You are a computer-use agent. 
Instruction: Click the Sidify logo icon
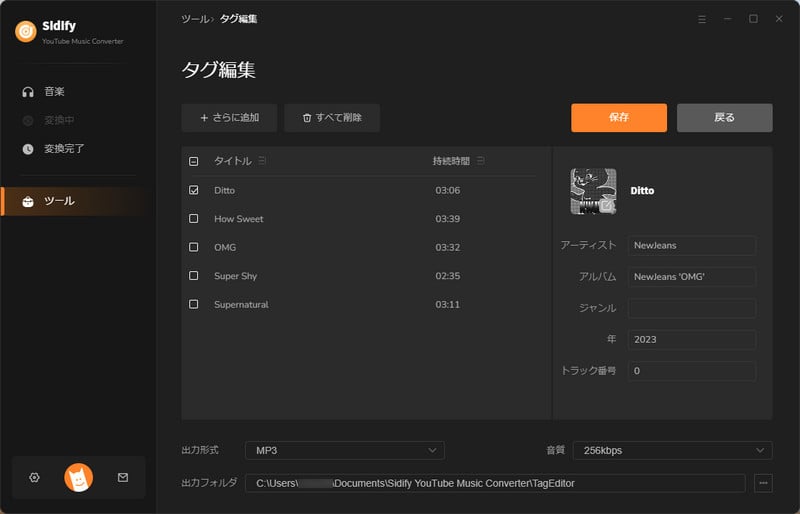point(26,31)
